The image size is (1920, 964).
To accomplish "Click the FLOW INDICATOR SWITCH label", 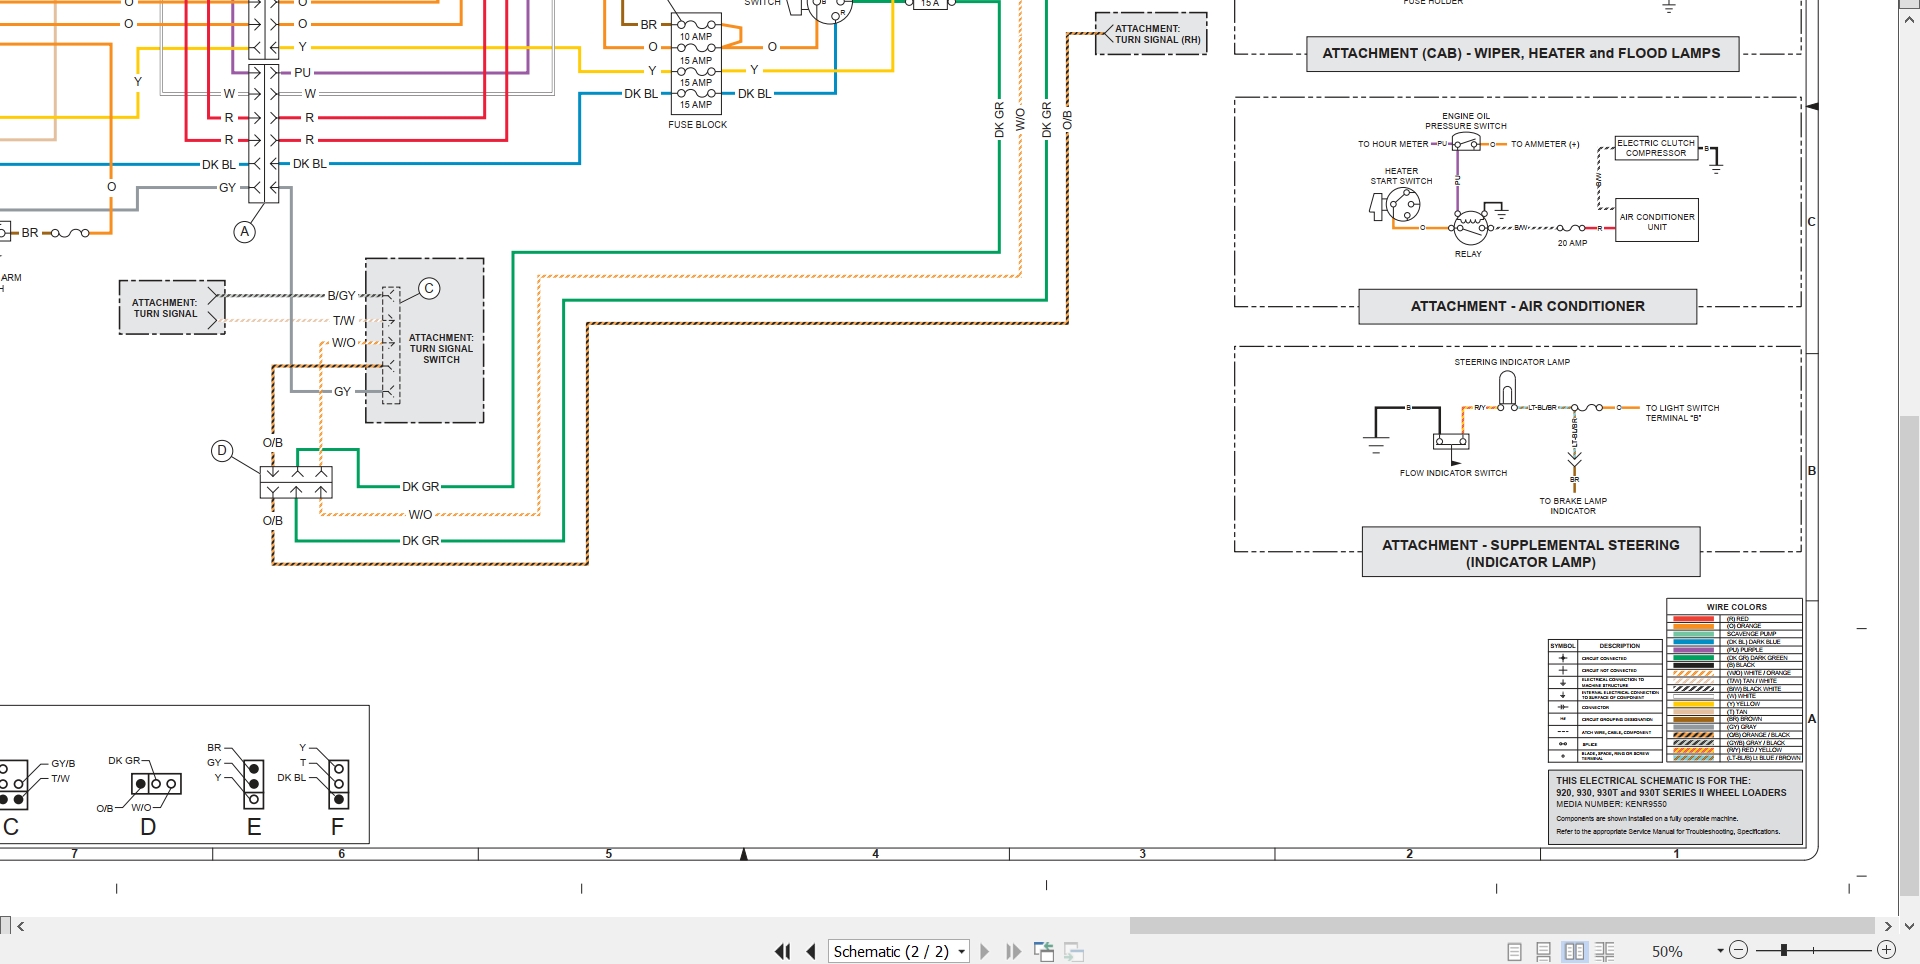I will click(1453, 473).
